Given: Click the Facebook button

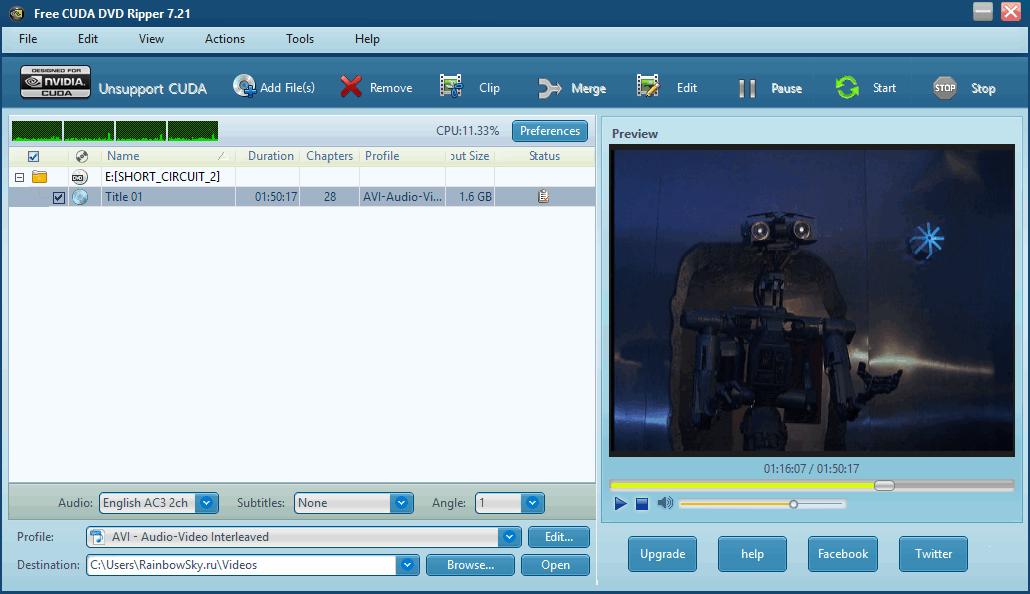Looking at the screenshot, I should tap(843, 554).
